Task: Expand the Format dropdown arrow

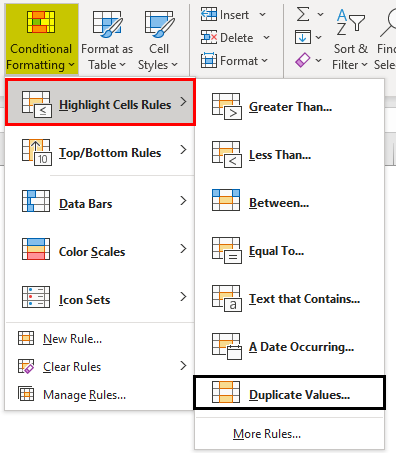Action: (265, 61)
